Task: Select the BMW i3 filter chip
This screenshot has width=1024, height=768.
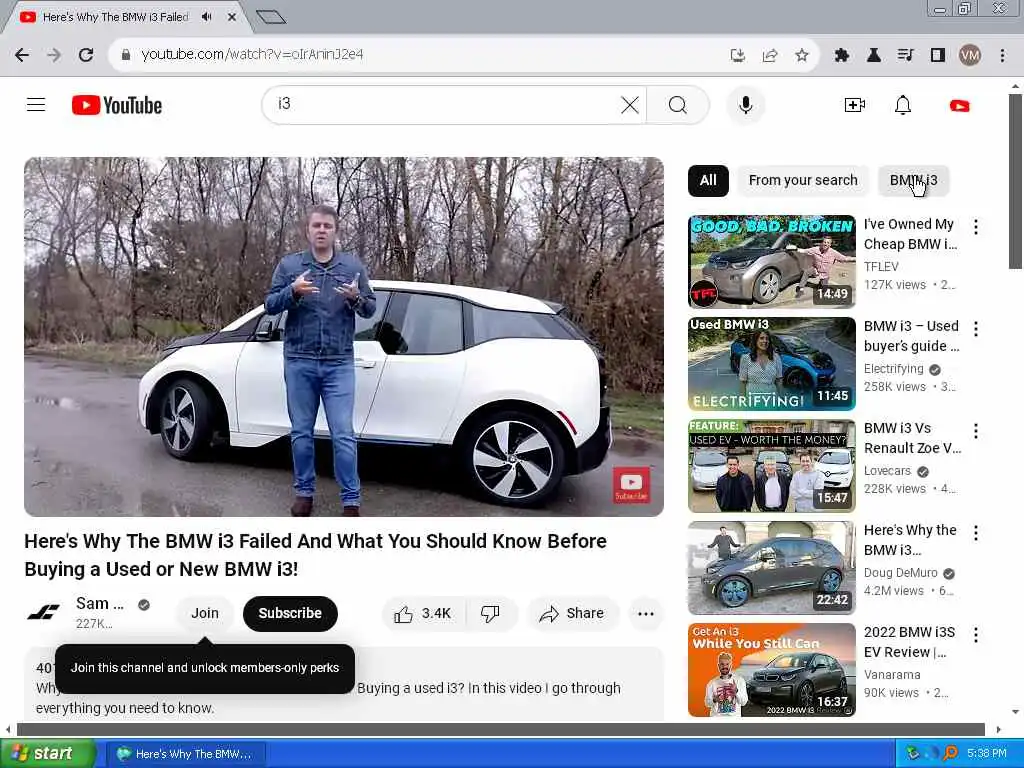Action: (x=913, y=180)
